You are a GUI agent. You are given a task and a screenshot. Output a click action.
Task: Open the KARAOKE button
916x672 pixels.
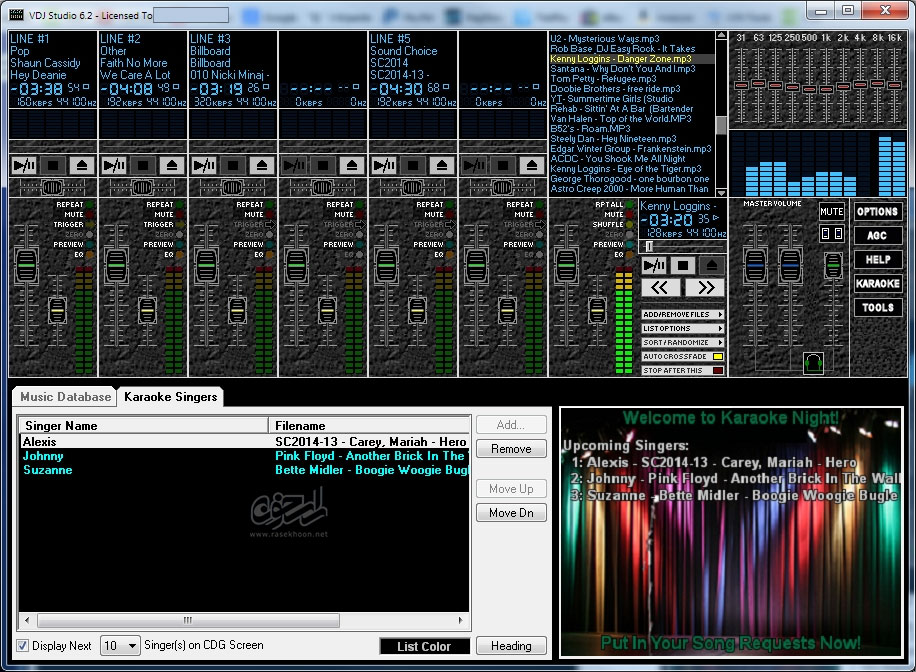[877, 283]
